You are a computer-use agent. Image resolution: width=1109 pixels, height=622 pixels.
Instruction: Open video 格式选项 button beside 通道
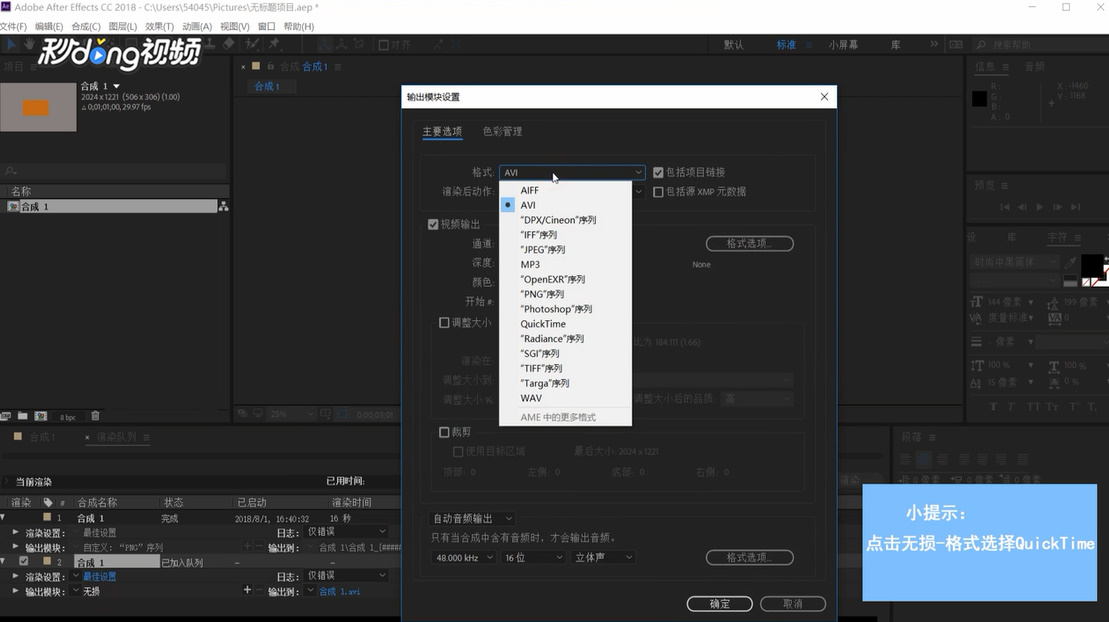750,243
